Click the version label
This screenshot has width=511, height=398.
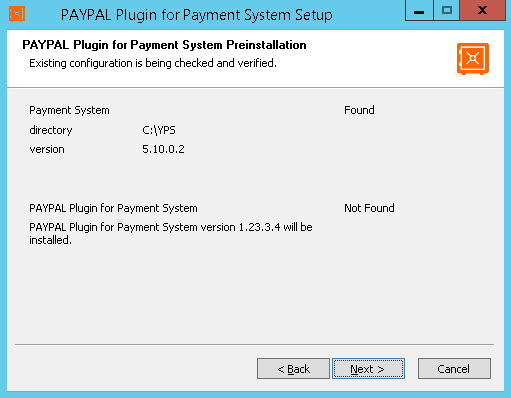(47, 149)
